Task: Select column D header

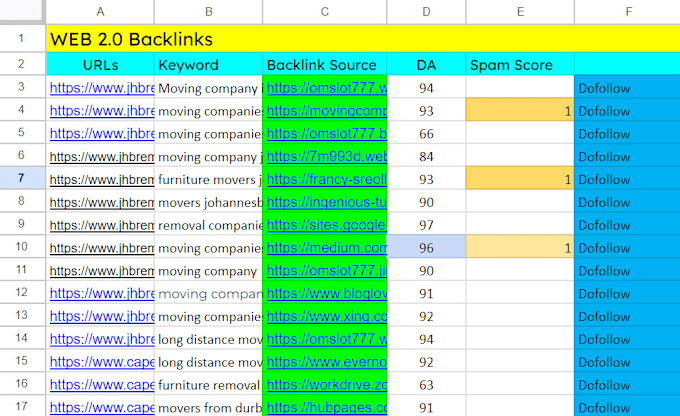Action: point(426,12)
